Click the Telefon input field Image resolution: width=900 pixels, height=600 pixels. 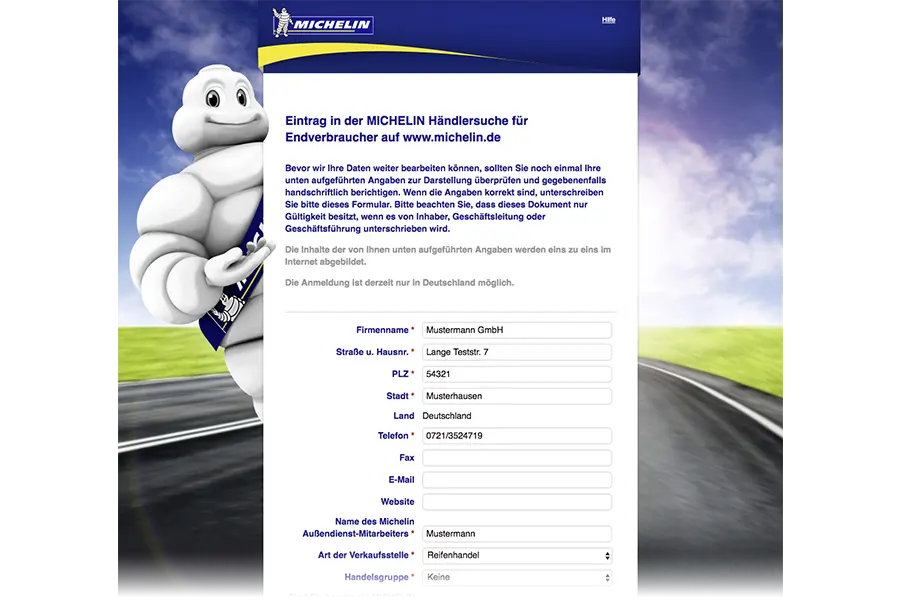tap(517, 436)
